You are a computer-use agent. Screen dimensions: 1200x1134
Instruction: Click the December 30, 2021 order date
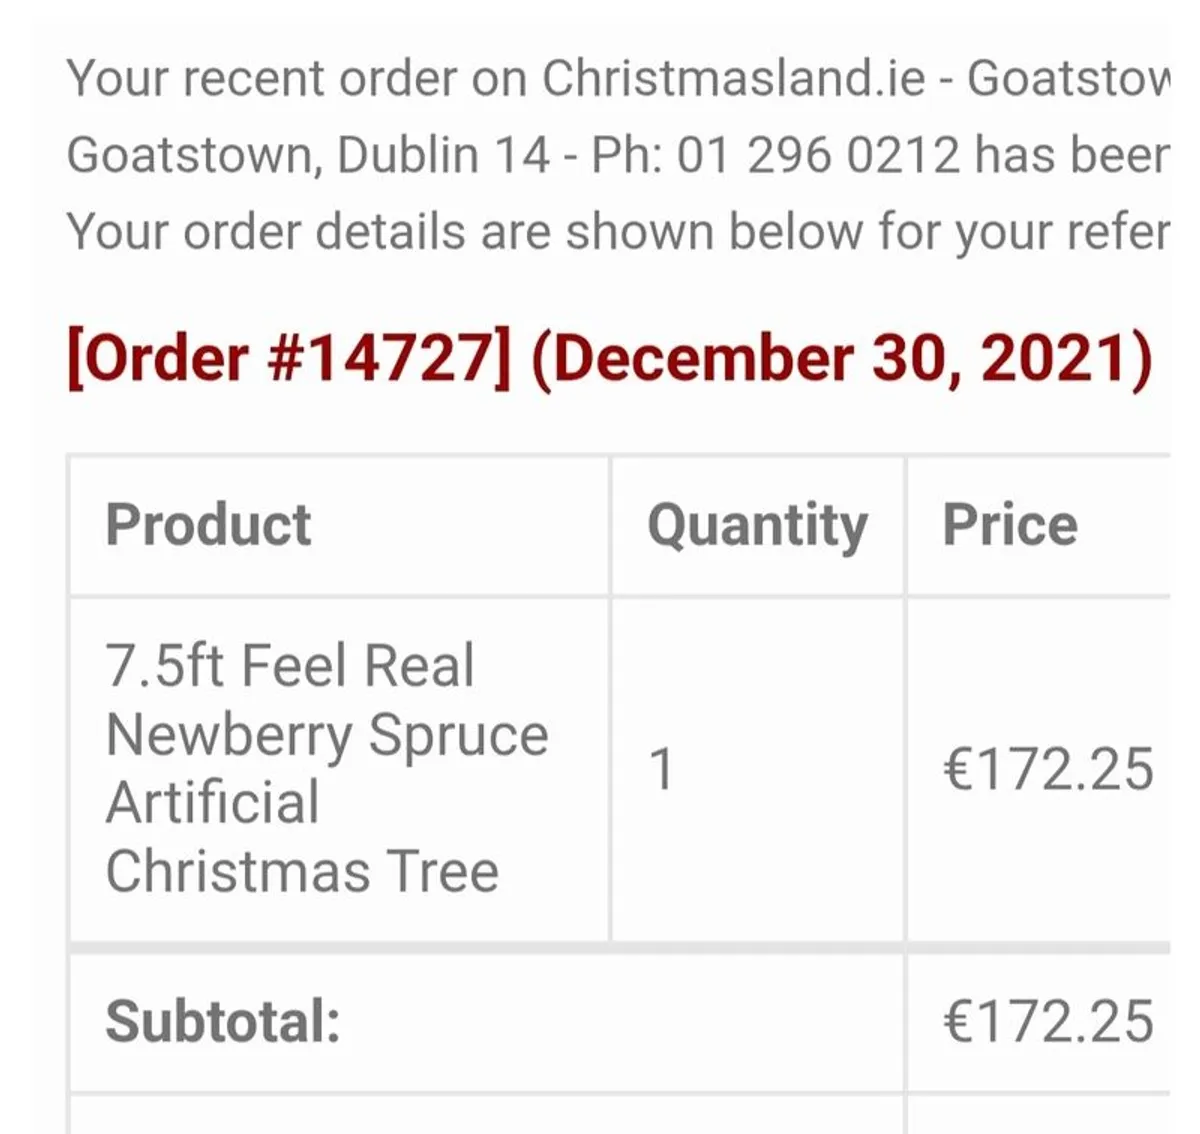click(x=841, y=358)
